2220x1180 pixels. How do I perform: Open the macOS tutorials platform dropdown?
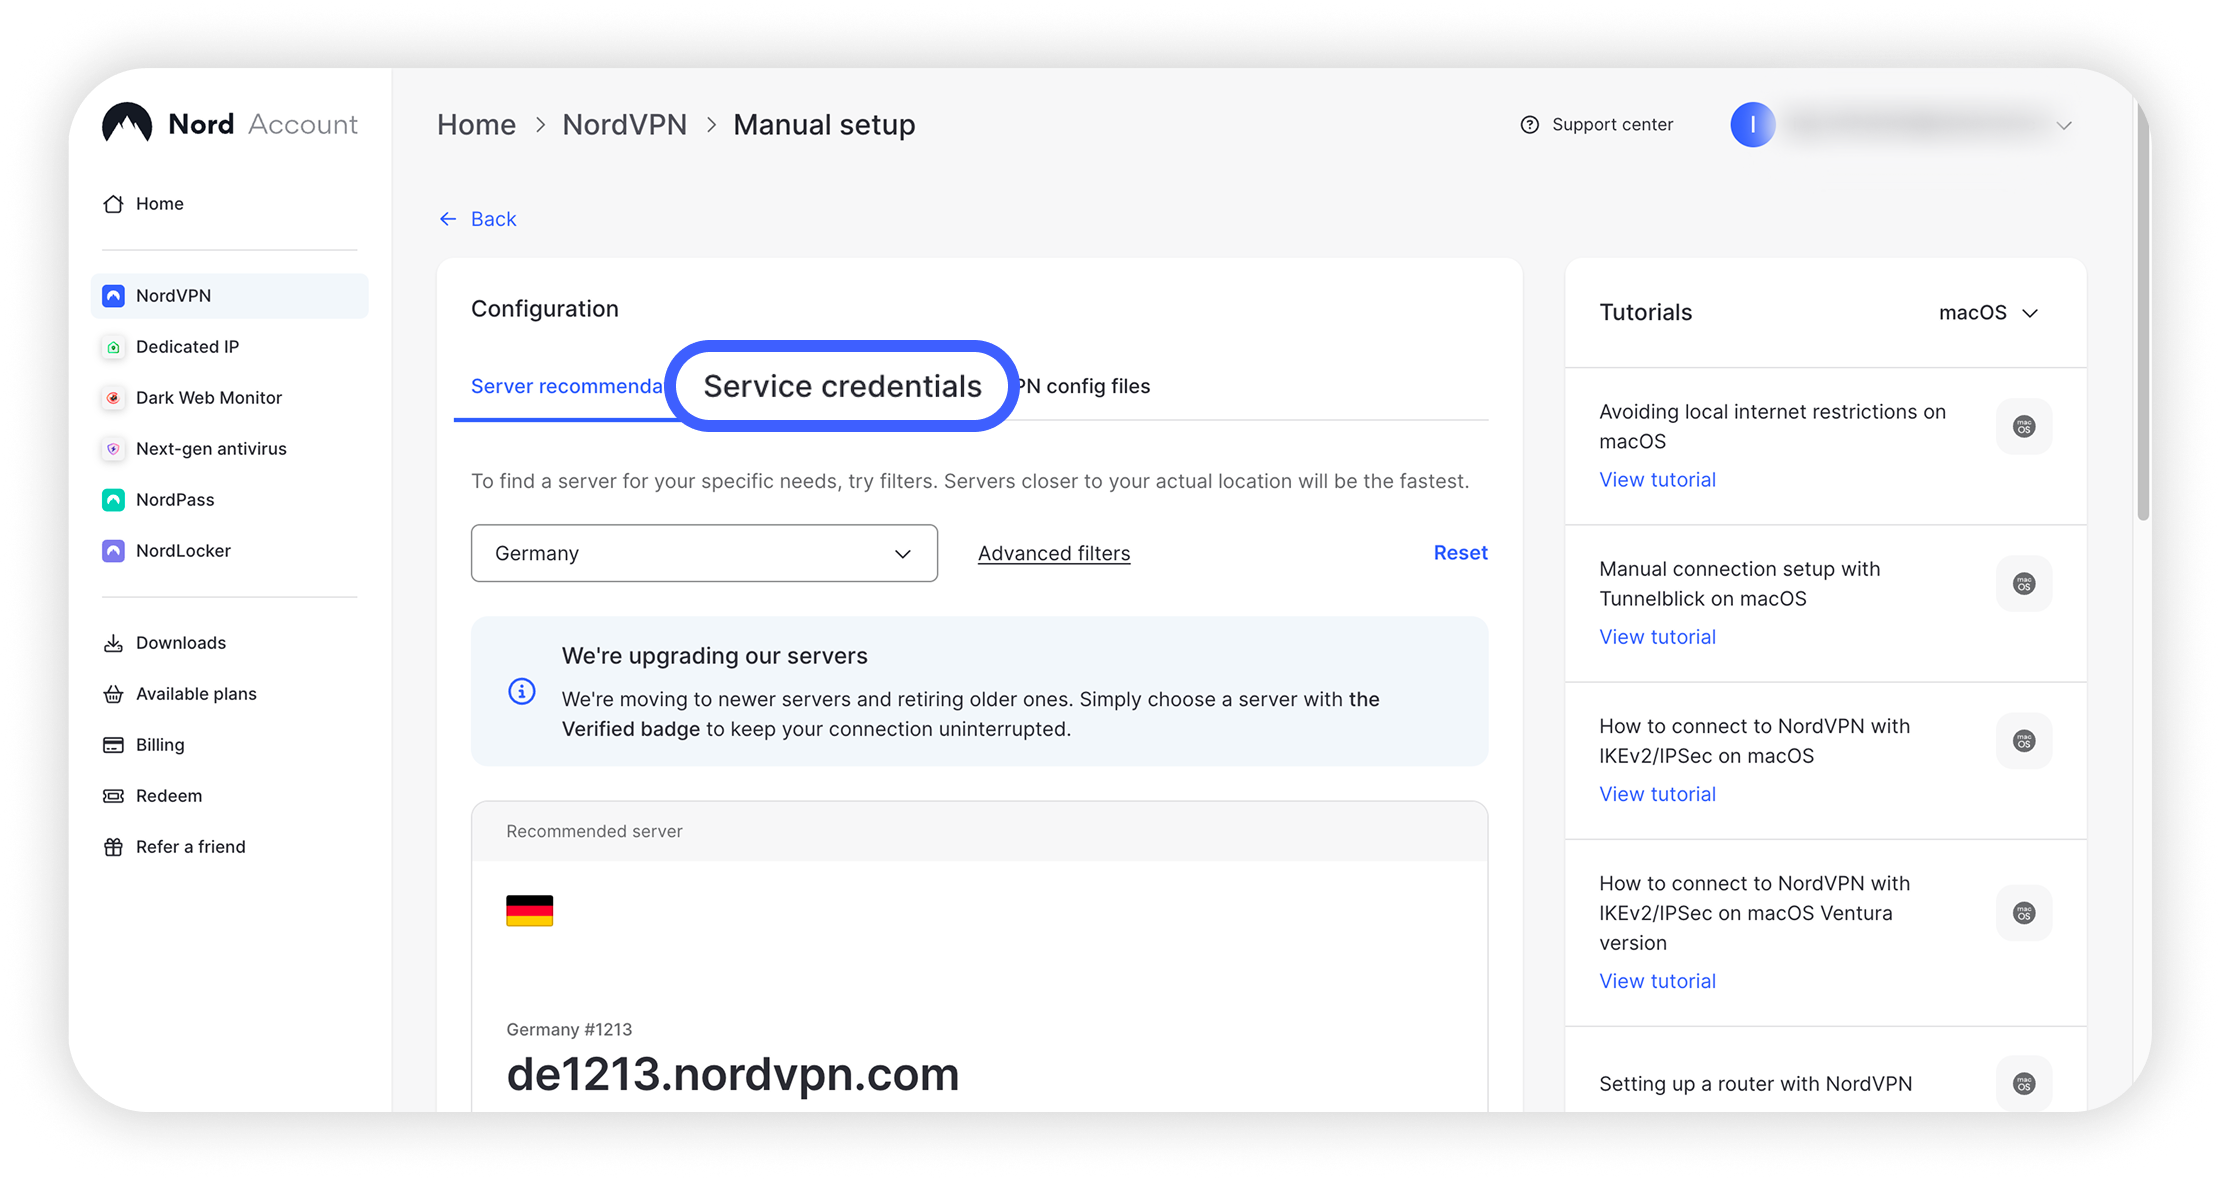tap(1988, 313)
